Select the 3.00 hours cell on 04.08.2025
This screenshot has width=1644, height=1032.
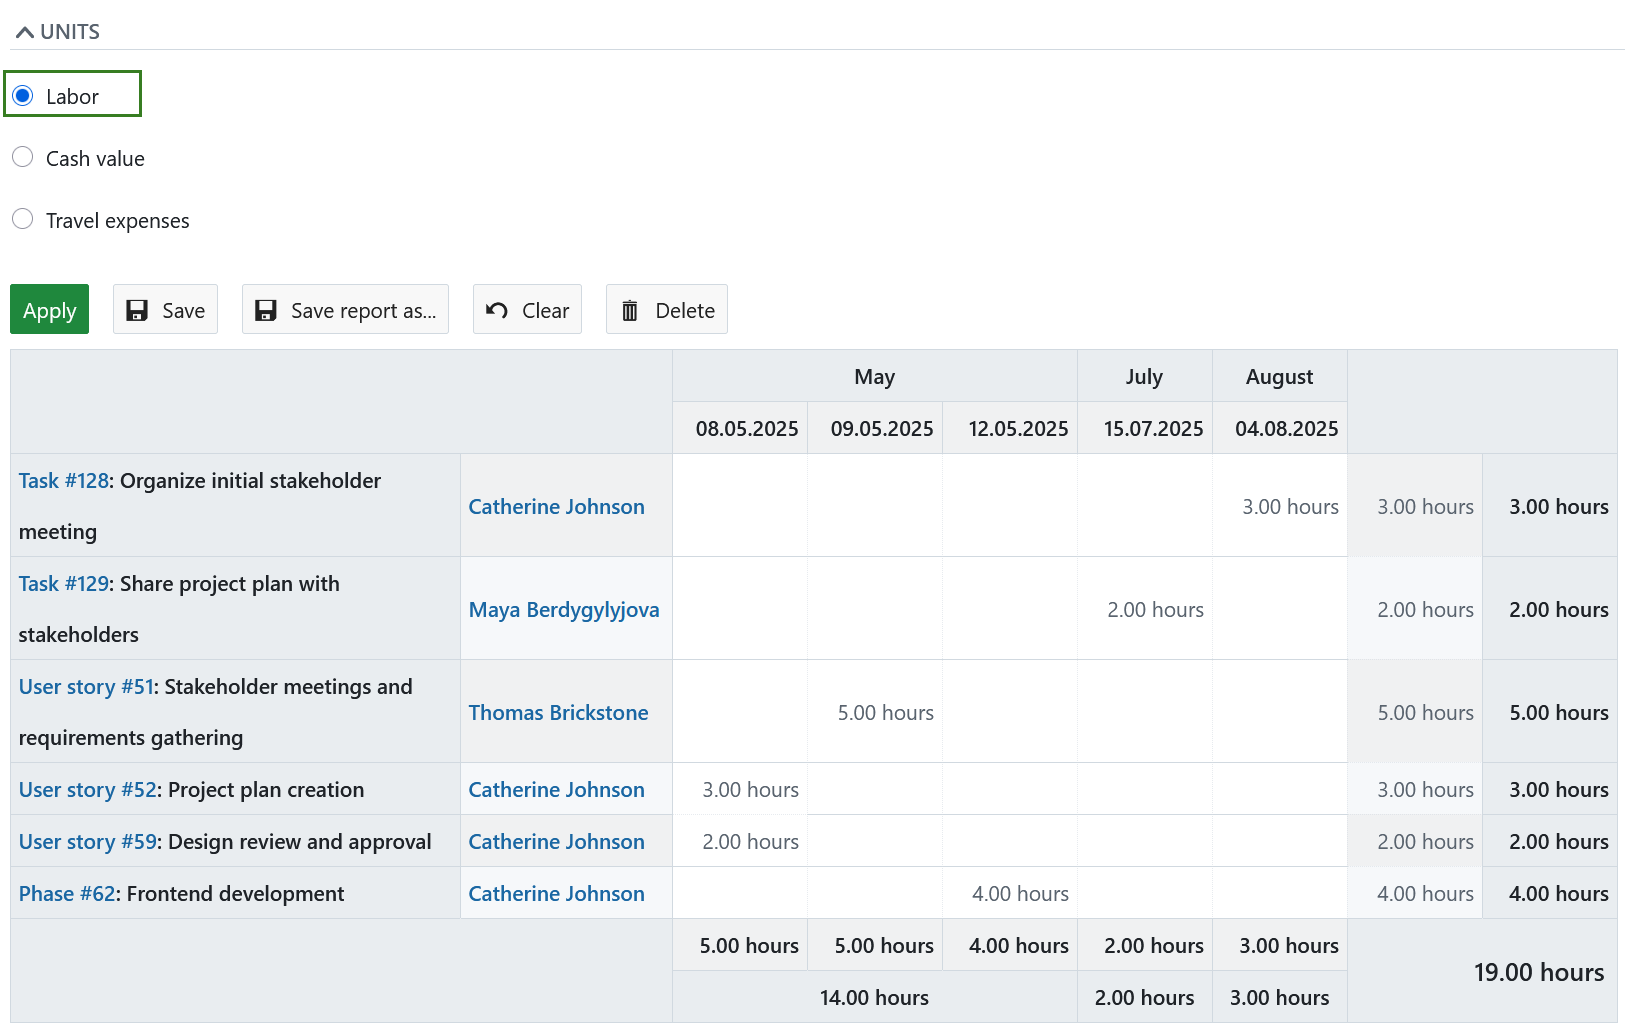pos(1291,506)
